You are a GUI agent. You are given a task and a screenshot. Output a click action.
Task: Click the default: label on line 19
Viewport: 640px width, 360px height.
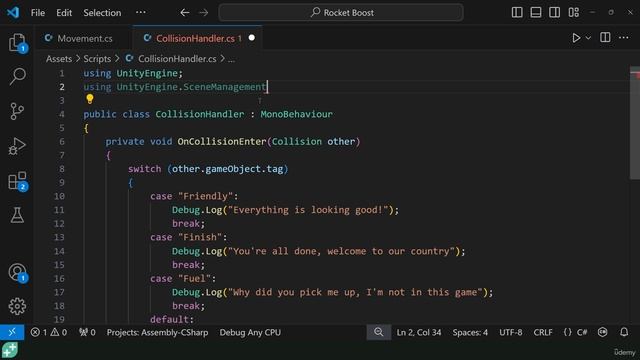(x=172, y=319)
